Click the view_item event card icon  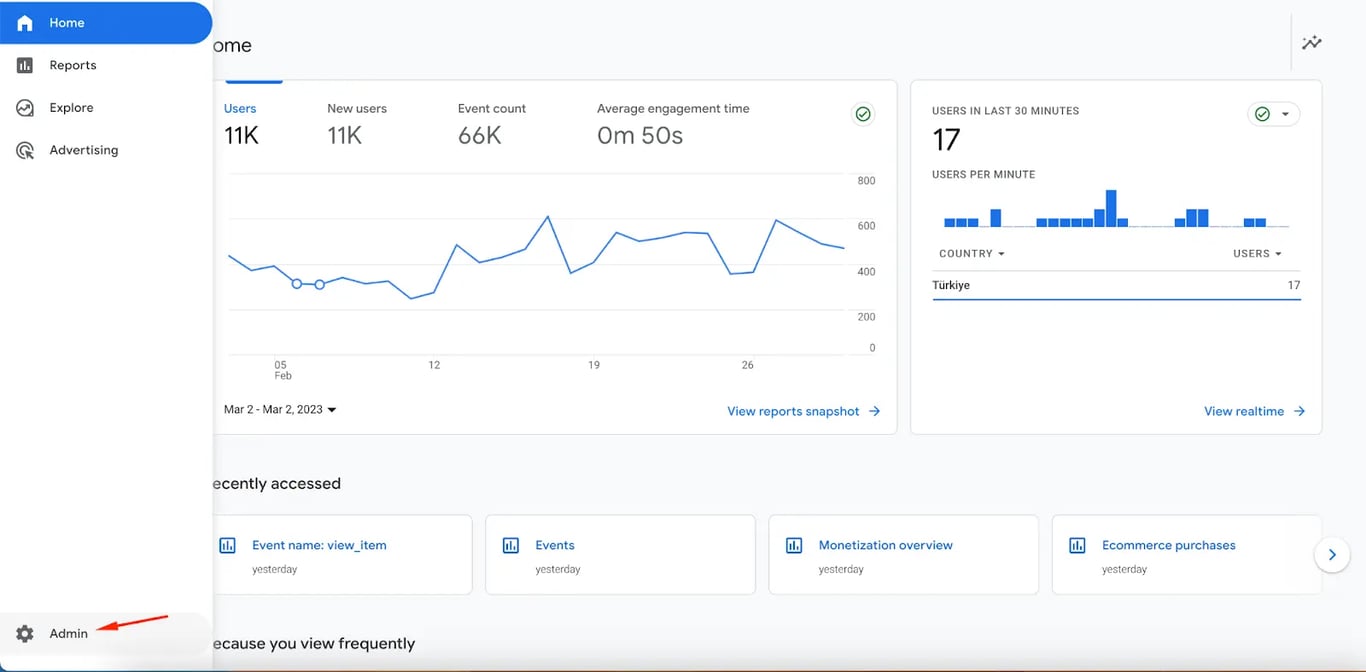pos(227,545)
